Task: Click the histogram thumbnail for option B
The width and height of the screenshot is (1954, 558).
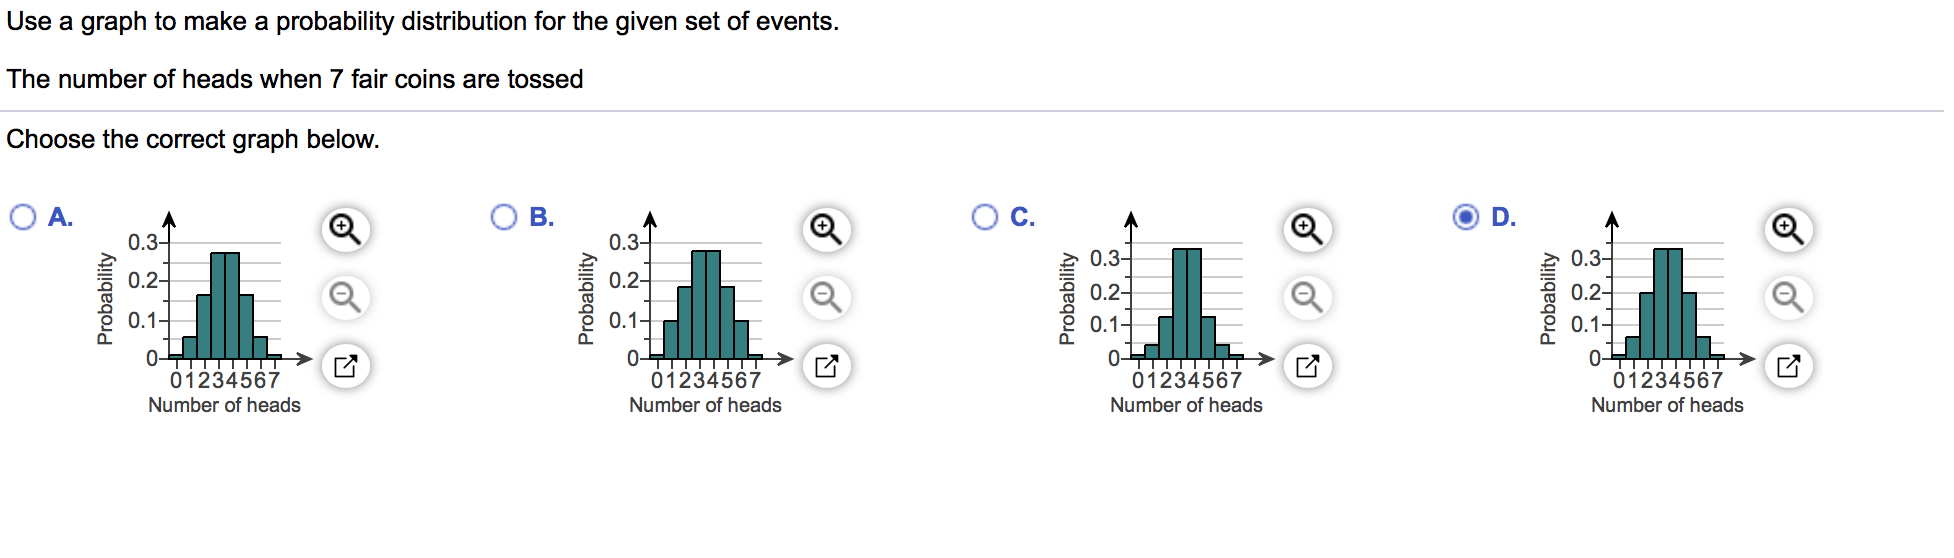Action: point(686,312)
